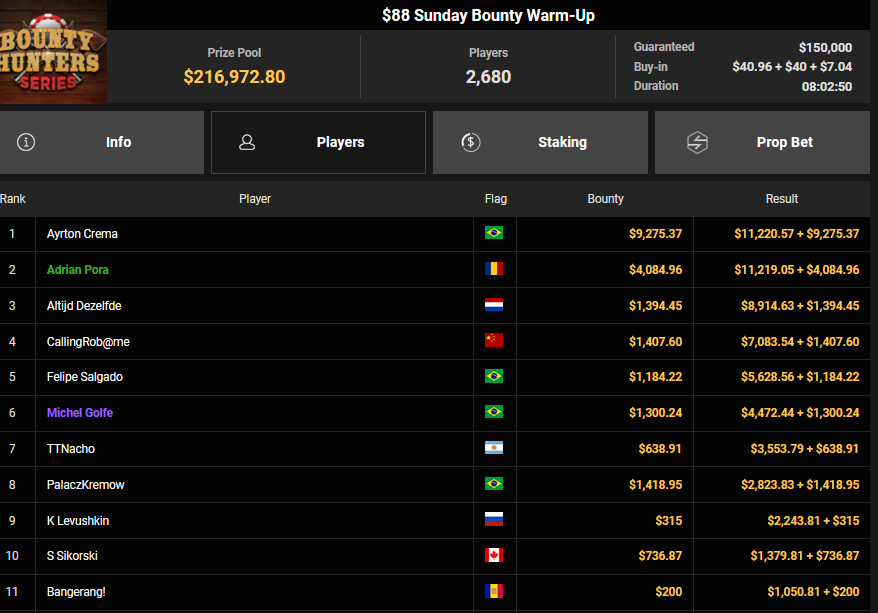Click the Players person icon

247,142
